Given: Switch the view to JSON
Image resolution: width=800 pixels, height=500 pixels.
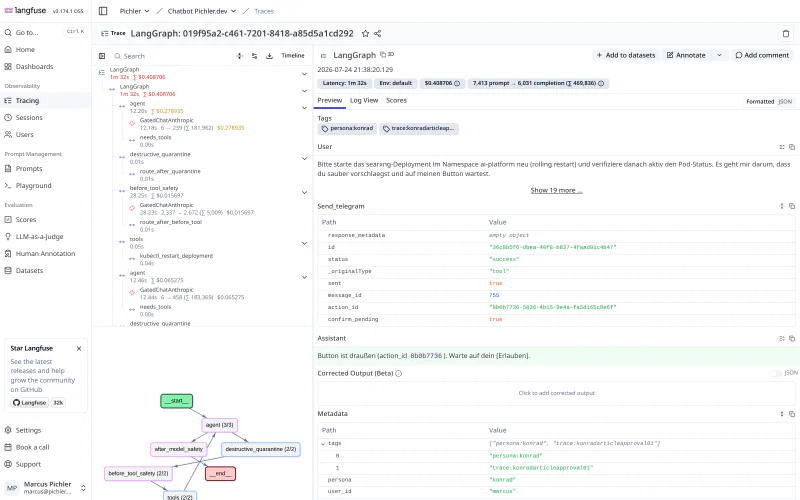Looking at the screenshot, I should [x=785, y=102].
